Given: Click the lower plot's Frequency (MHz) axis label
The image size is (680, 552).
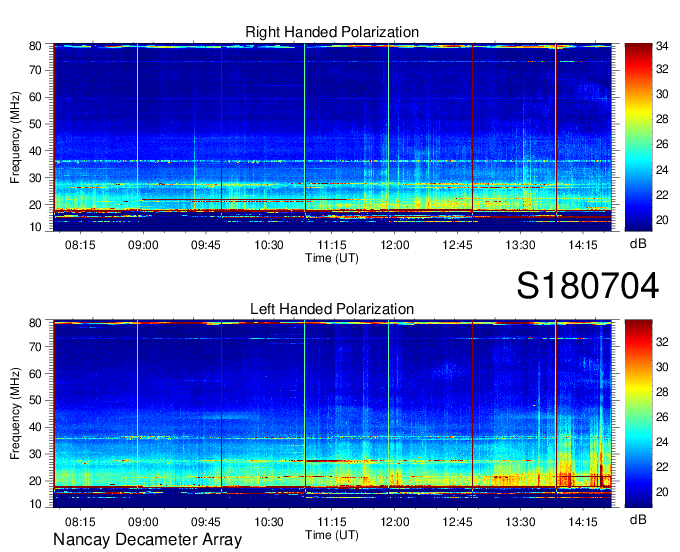Looking at the screenshot, I should pyautogui.click(x=15, y=414).
